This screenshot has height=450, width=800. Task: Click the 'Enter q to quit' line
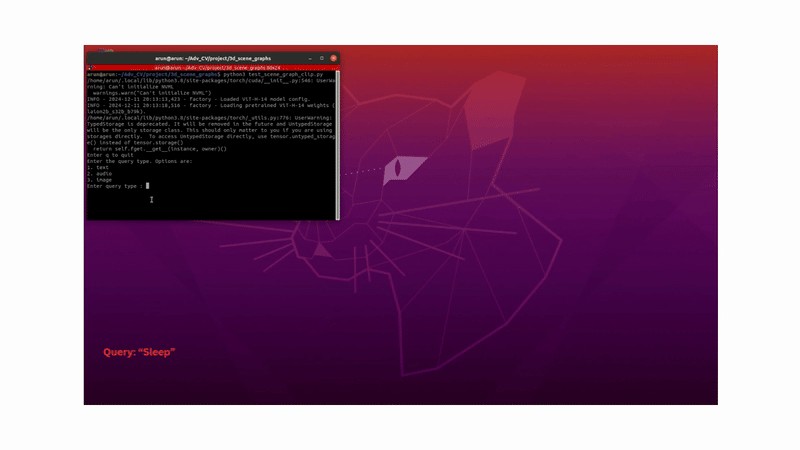click(x=110, y=155)
